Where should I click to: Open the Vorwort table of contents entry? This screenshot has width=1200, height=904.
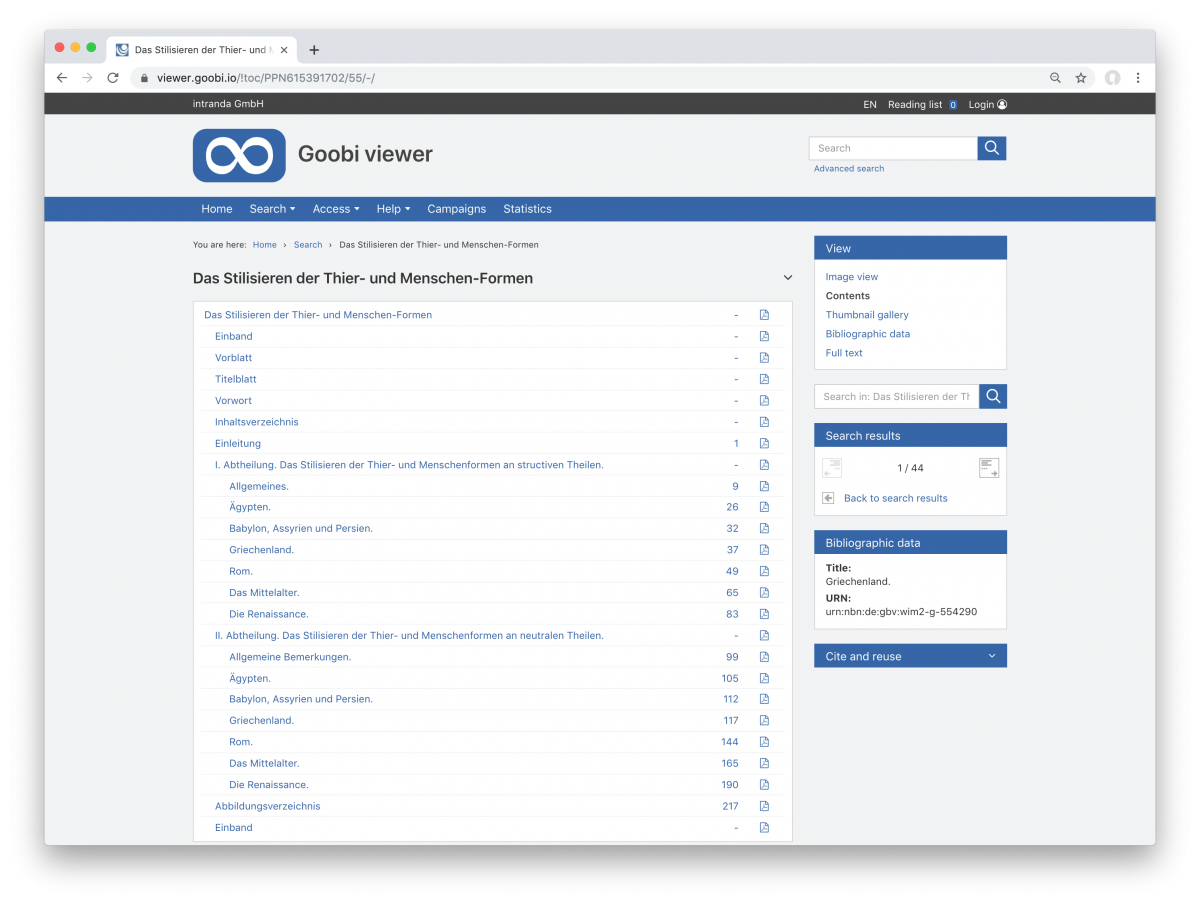[x=233, y=400]
